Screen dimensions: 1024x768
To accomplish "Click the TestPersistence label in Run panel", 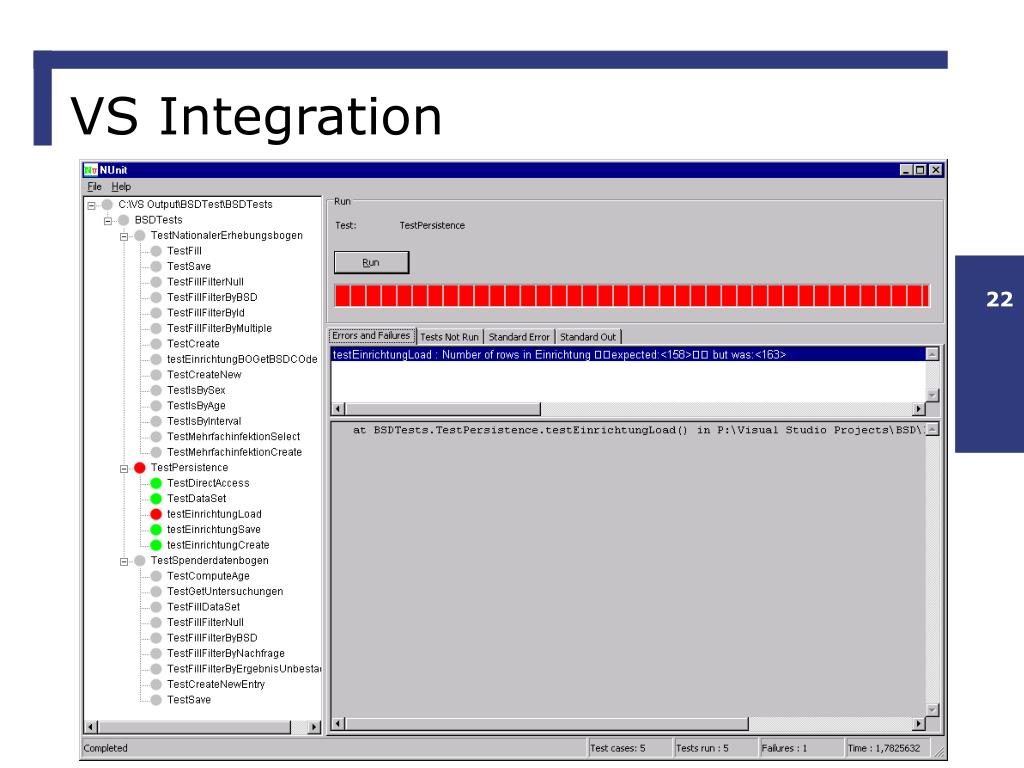I will (432, 225).
